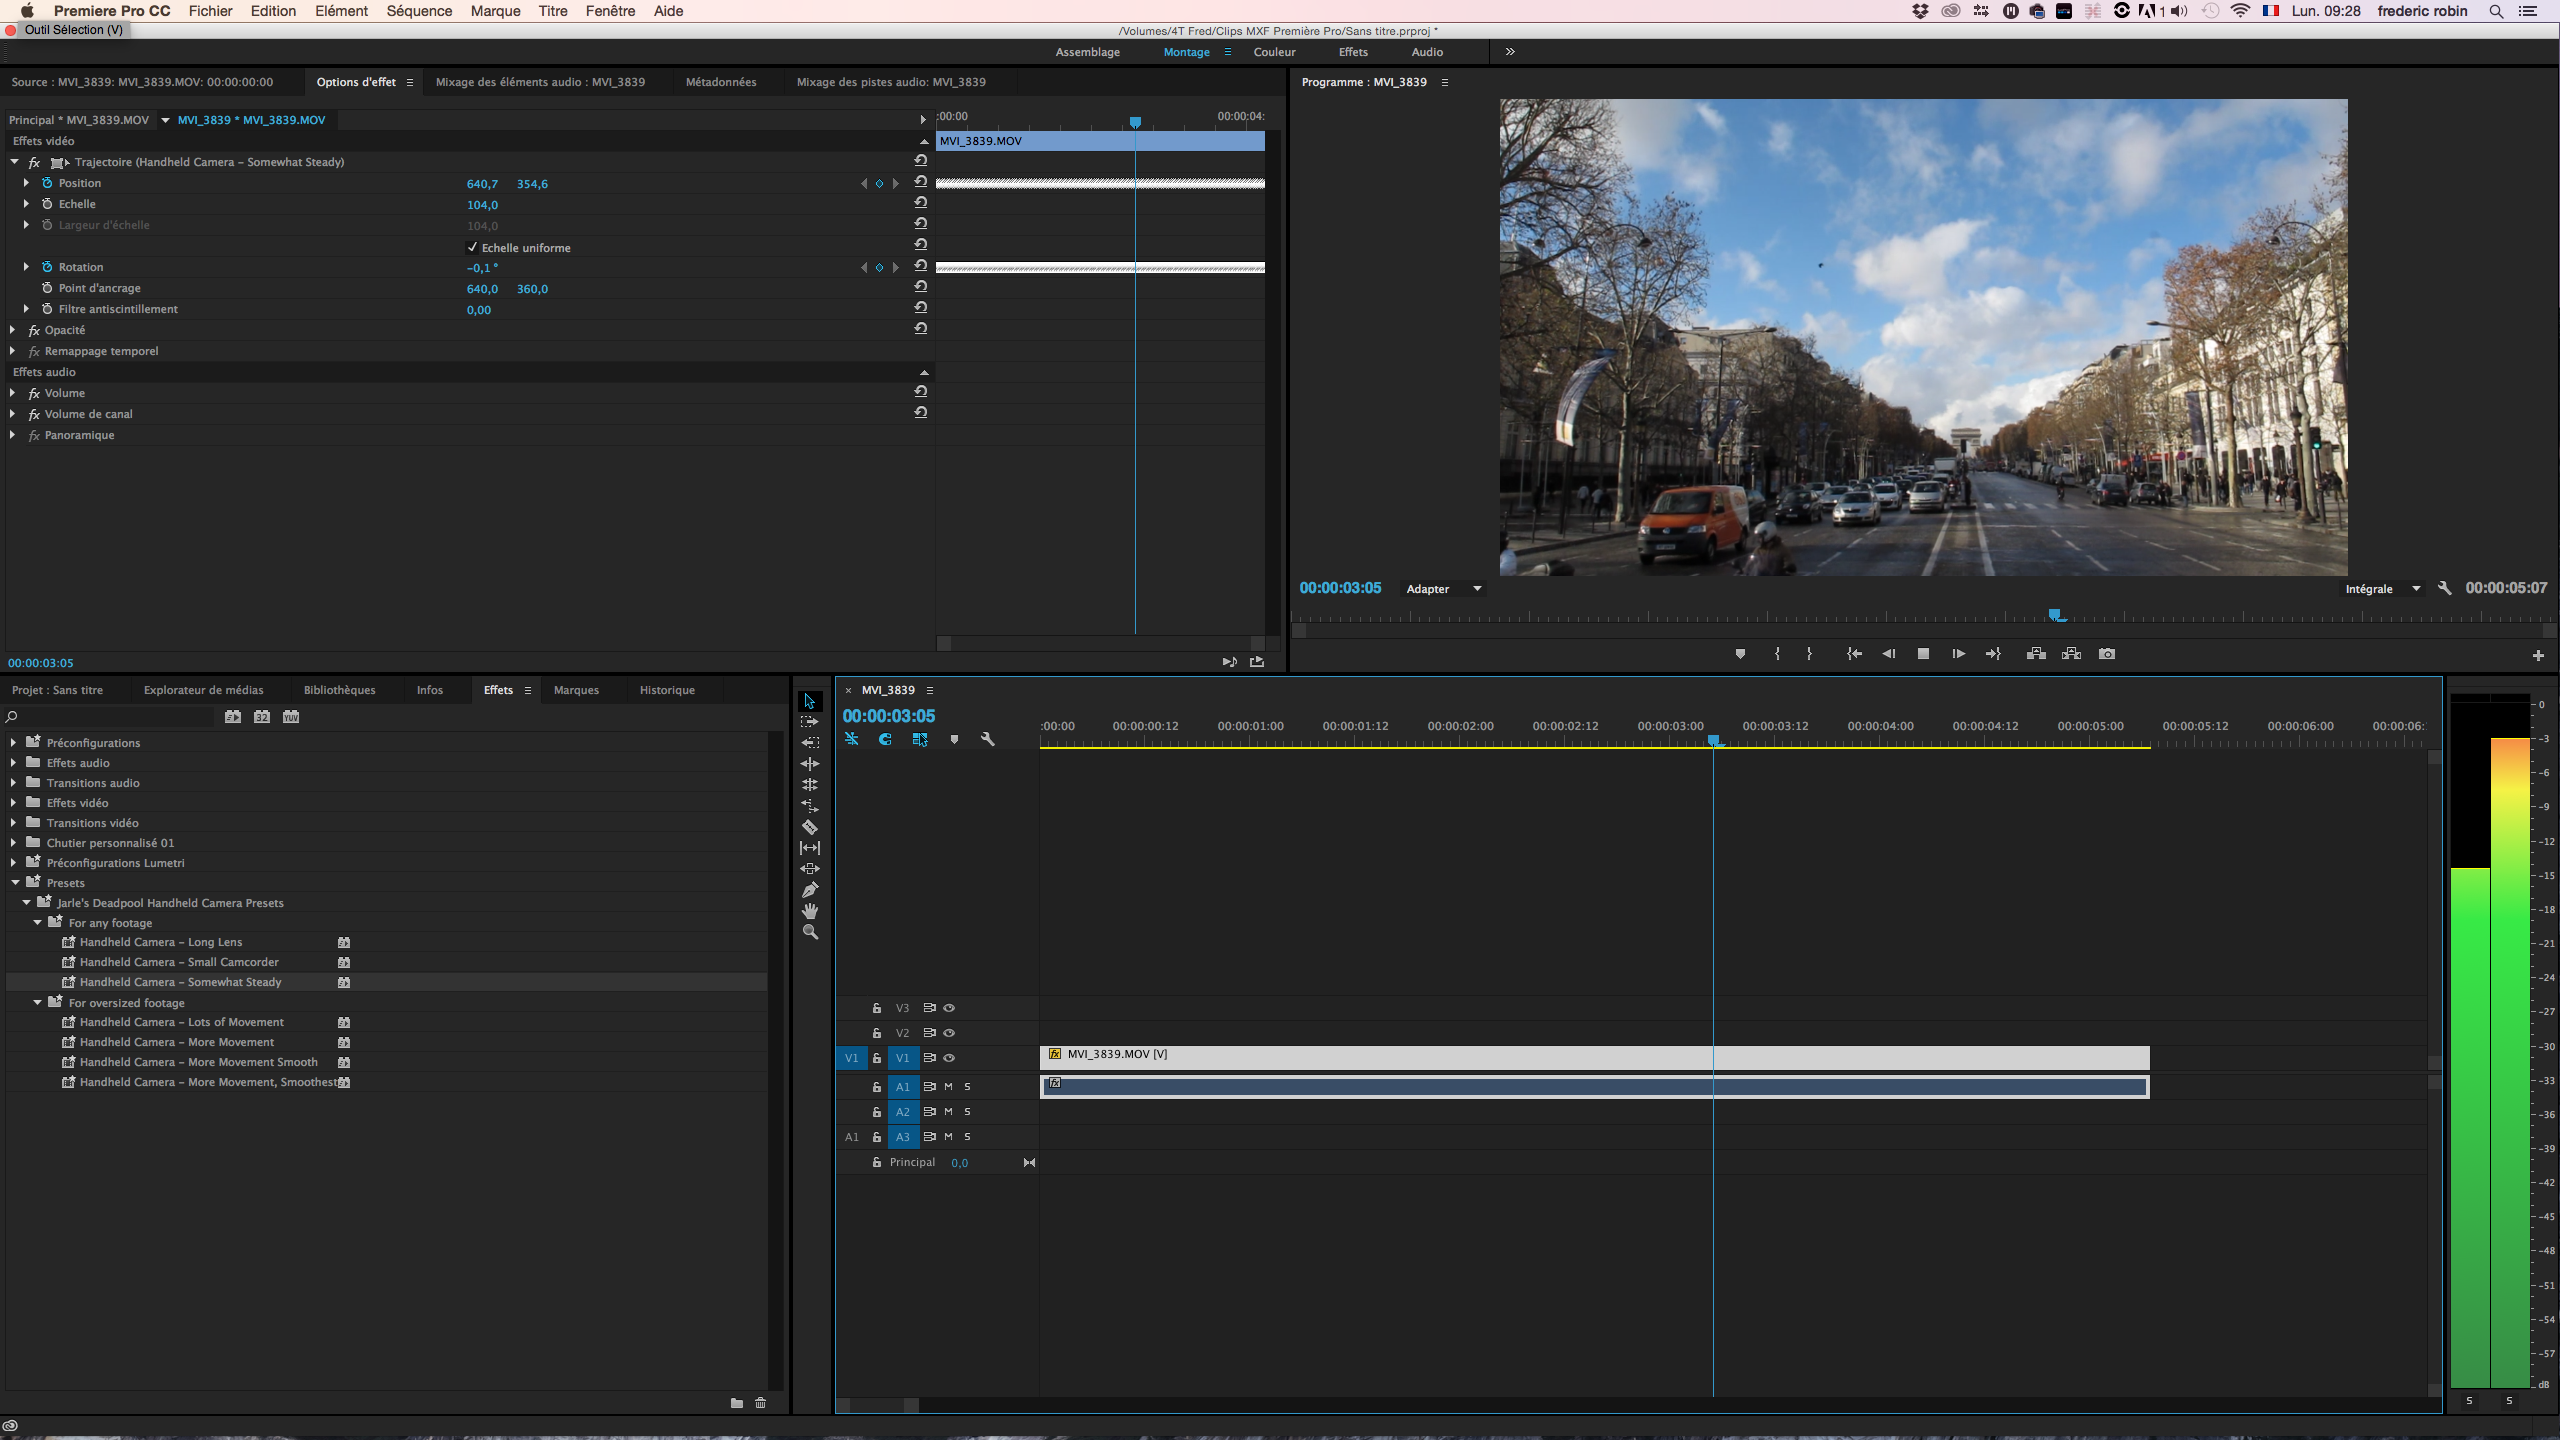Switch to the Métadonnées tab
This screenshot has width=2560, height=1440.
coord(721,82)
